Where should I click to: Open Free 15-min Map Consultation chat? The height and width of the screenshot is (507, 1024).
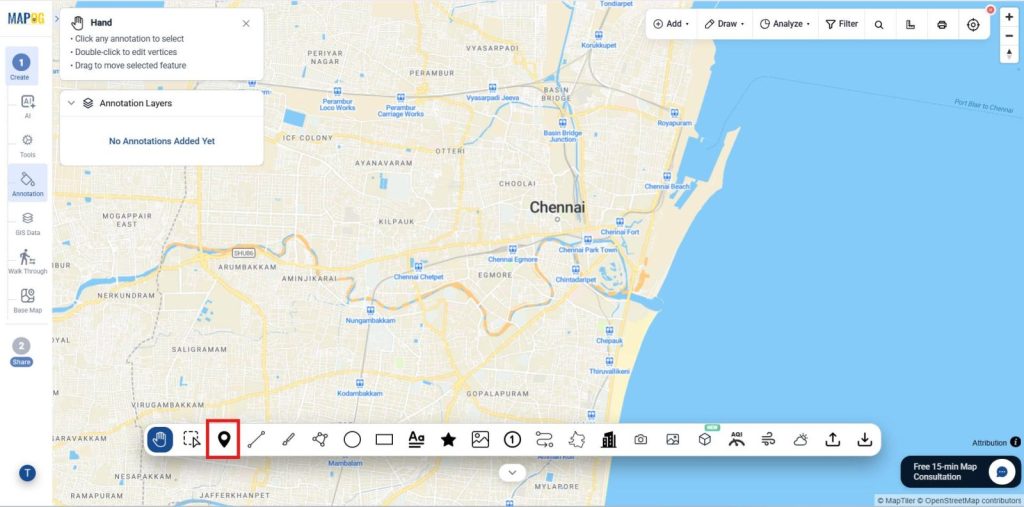tap(960, 472)
